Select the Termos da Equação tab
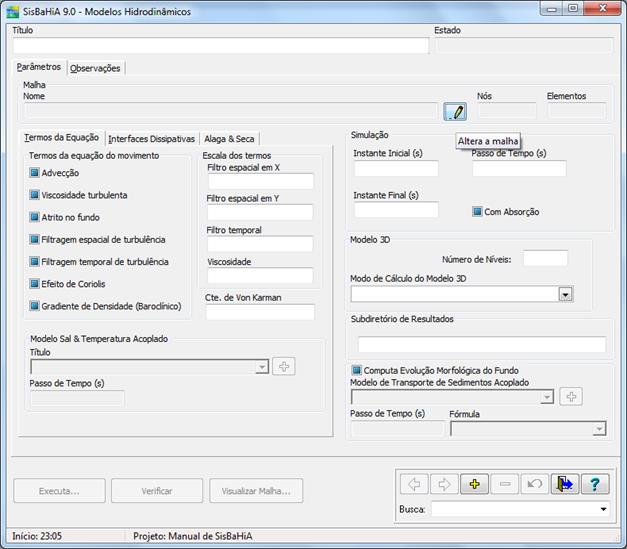The image size is (627, 549). (62, 138)
